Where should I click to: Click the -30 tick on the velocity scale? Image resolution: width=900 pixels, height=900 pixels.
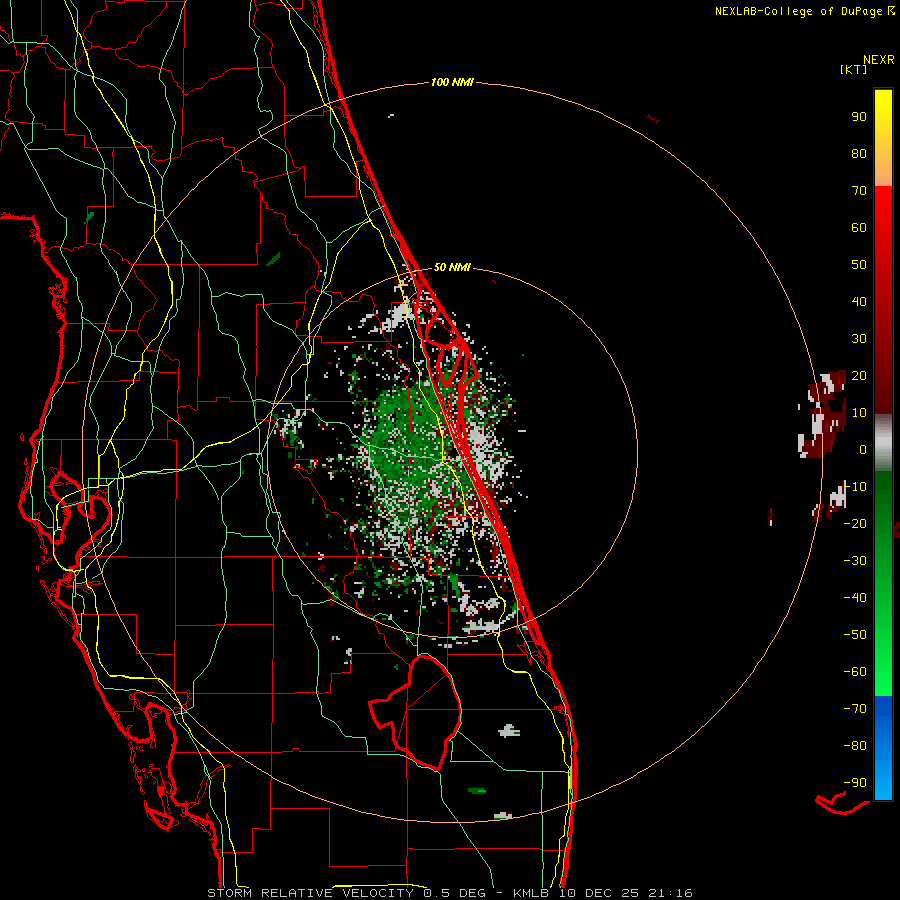pyautogui.click(x=855, y=561)
